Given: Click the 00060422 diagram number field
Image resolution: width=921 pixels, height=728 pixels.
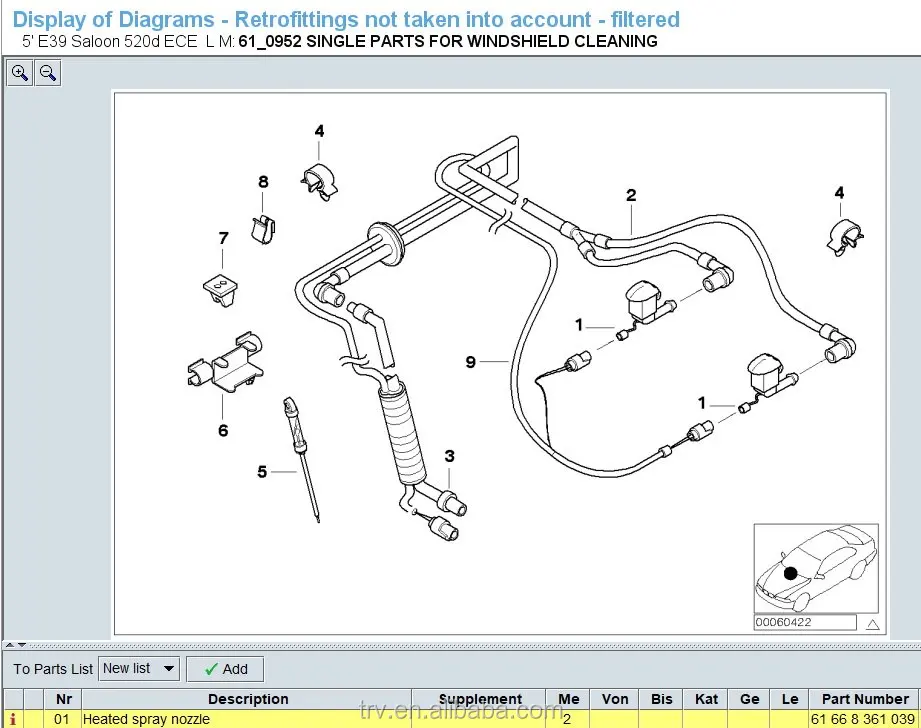Looking at the screenshot, I should (x=805, y=622).
